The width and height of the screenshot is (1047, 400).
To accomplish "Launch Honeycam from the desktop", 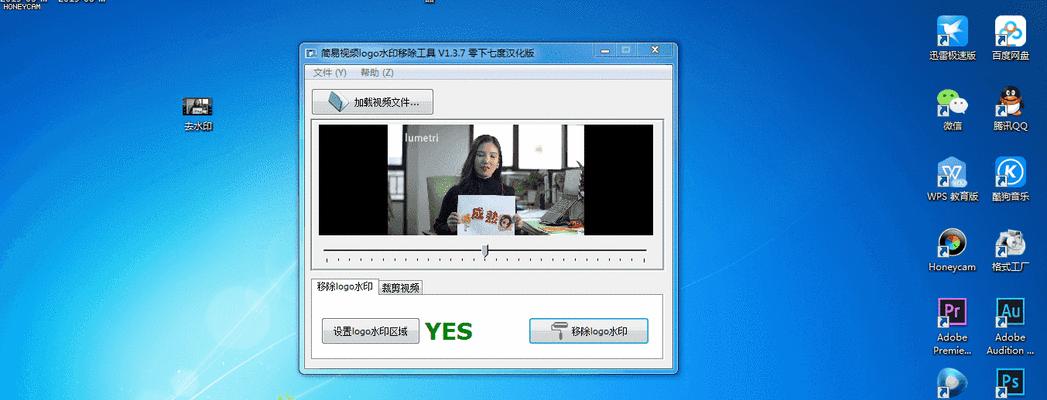I will (x=952, y=250).
